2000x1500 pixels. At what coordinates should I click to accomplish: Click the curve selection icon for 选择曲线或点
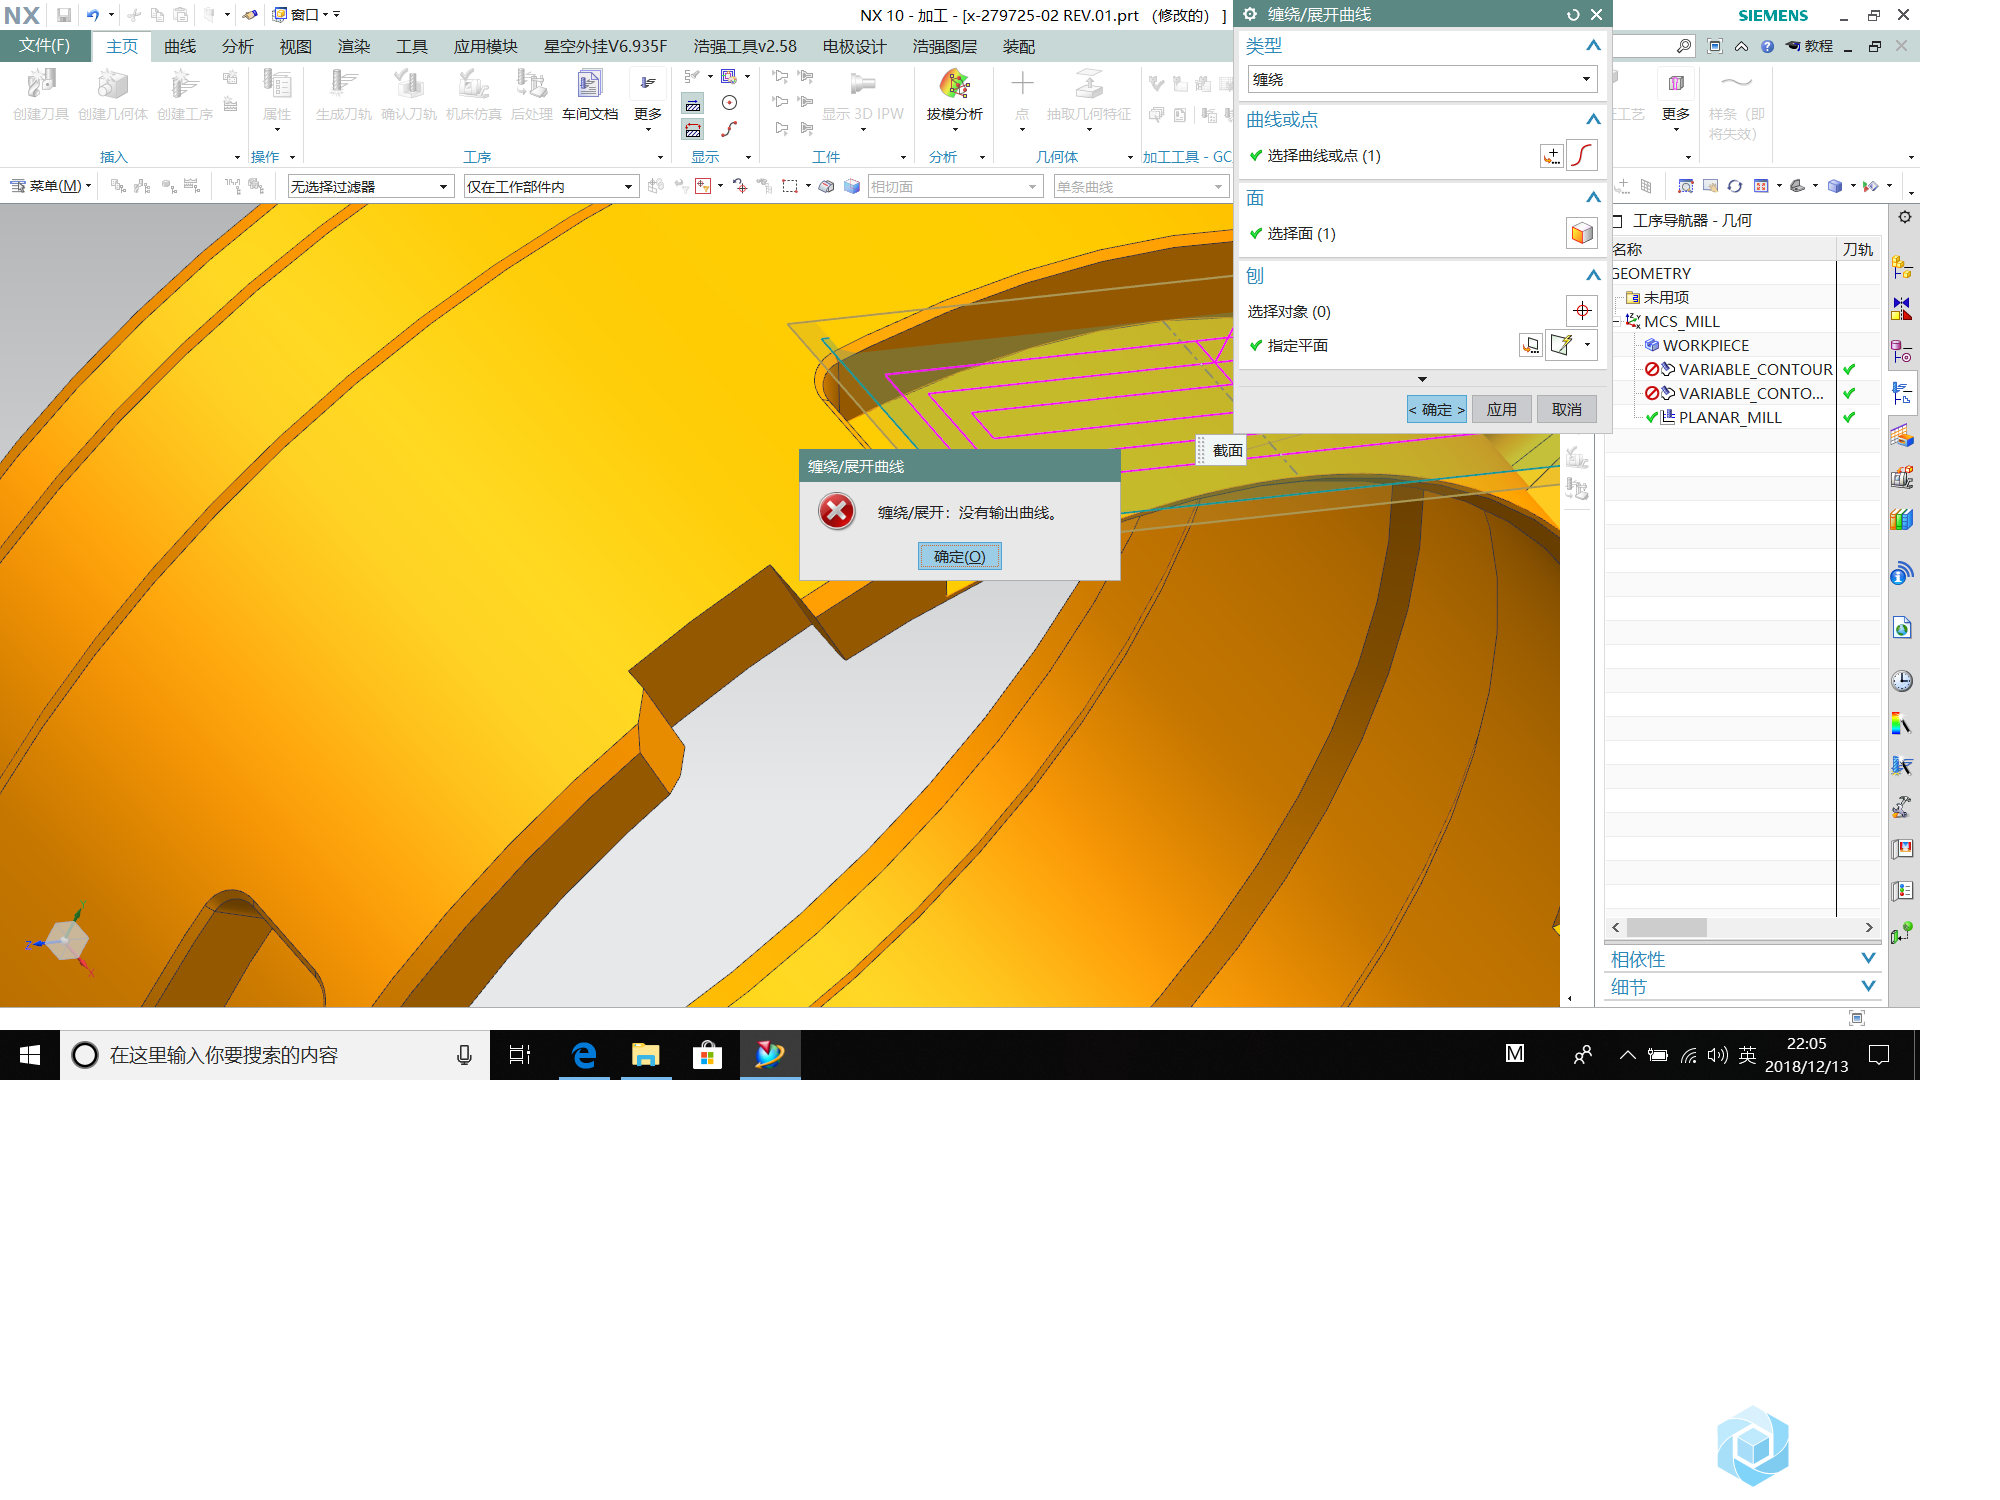pyautogui.click(x=1582, y=156)
